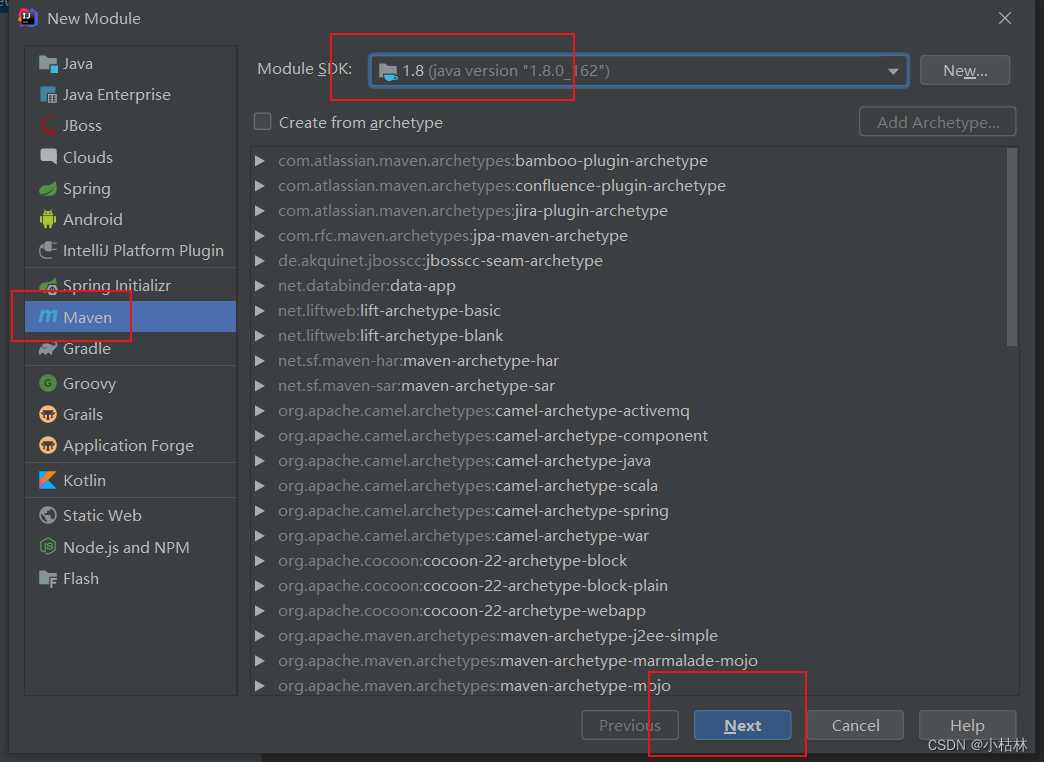Expand the net.databinder data-app node

(260, 286)
